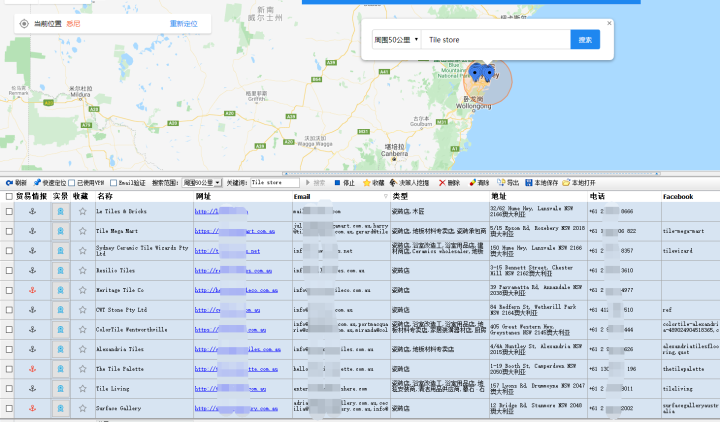This screenshot has height=422, width=720.
Task: Click the current location target icon
Action: (x=24, y=24)
